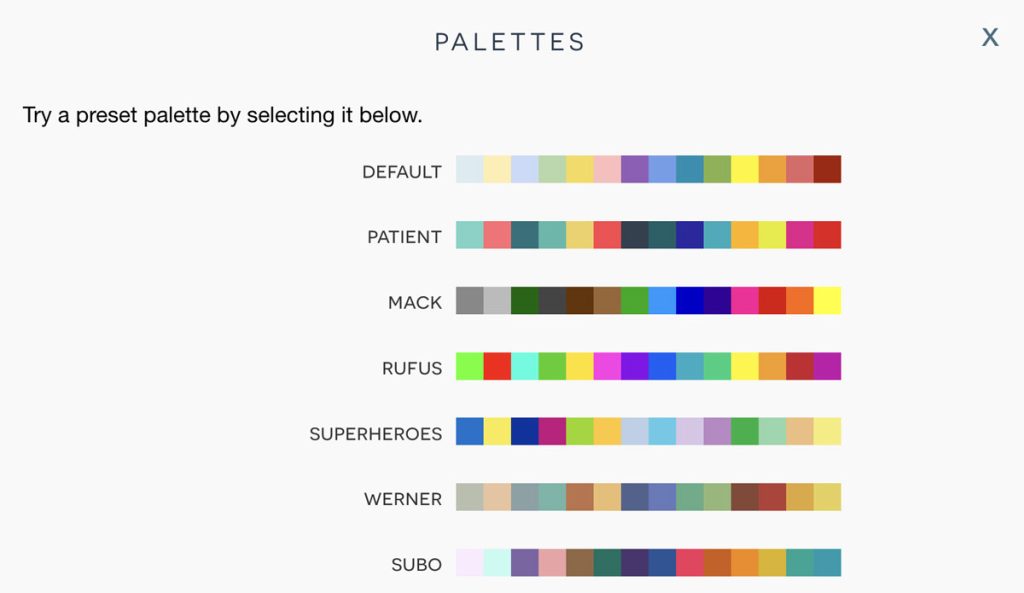Click the blue swatch starting the SUPERHEROES strip

(469, 433)
